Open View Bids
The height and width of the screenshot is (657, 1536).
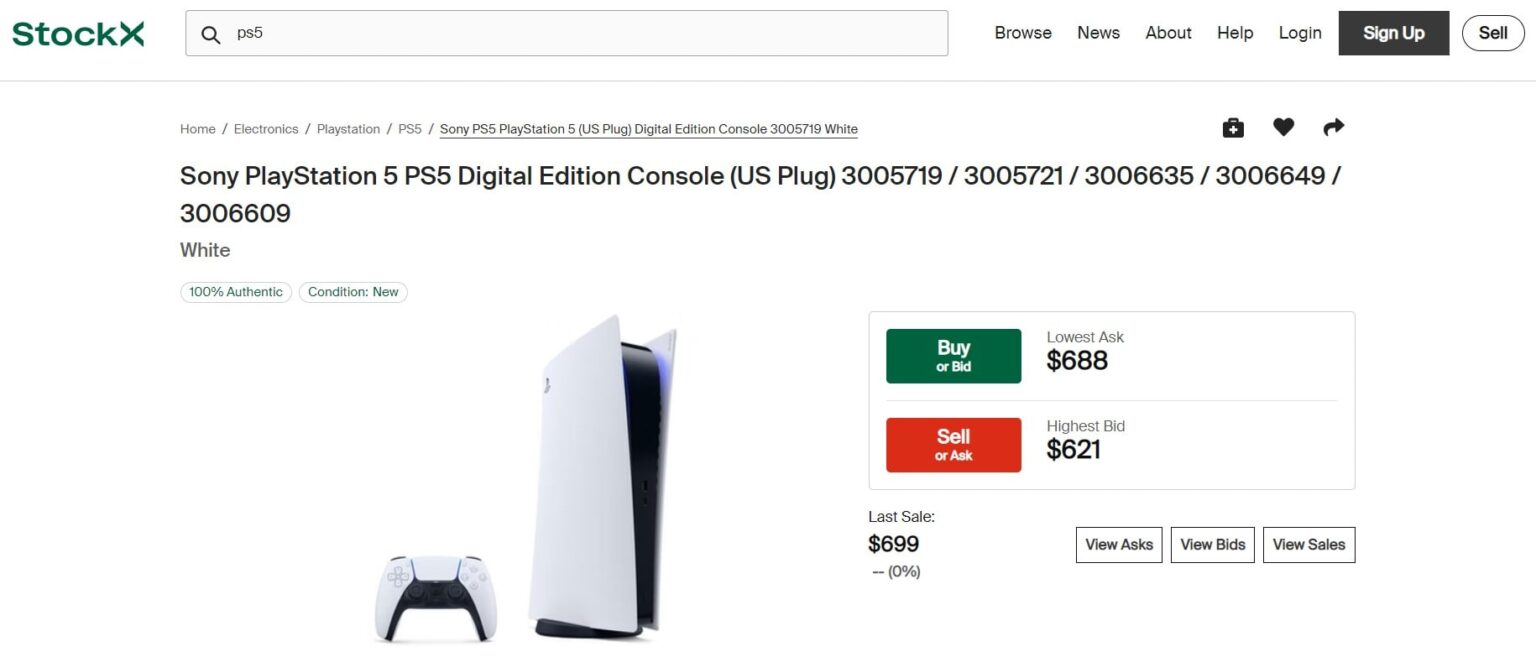1212,544
